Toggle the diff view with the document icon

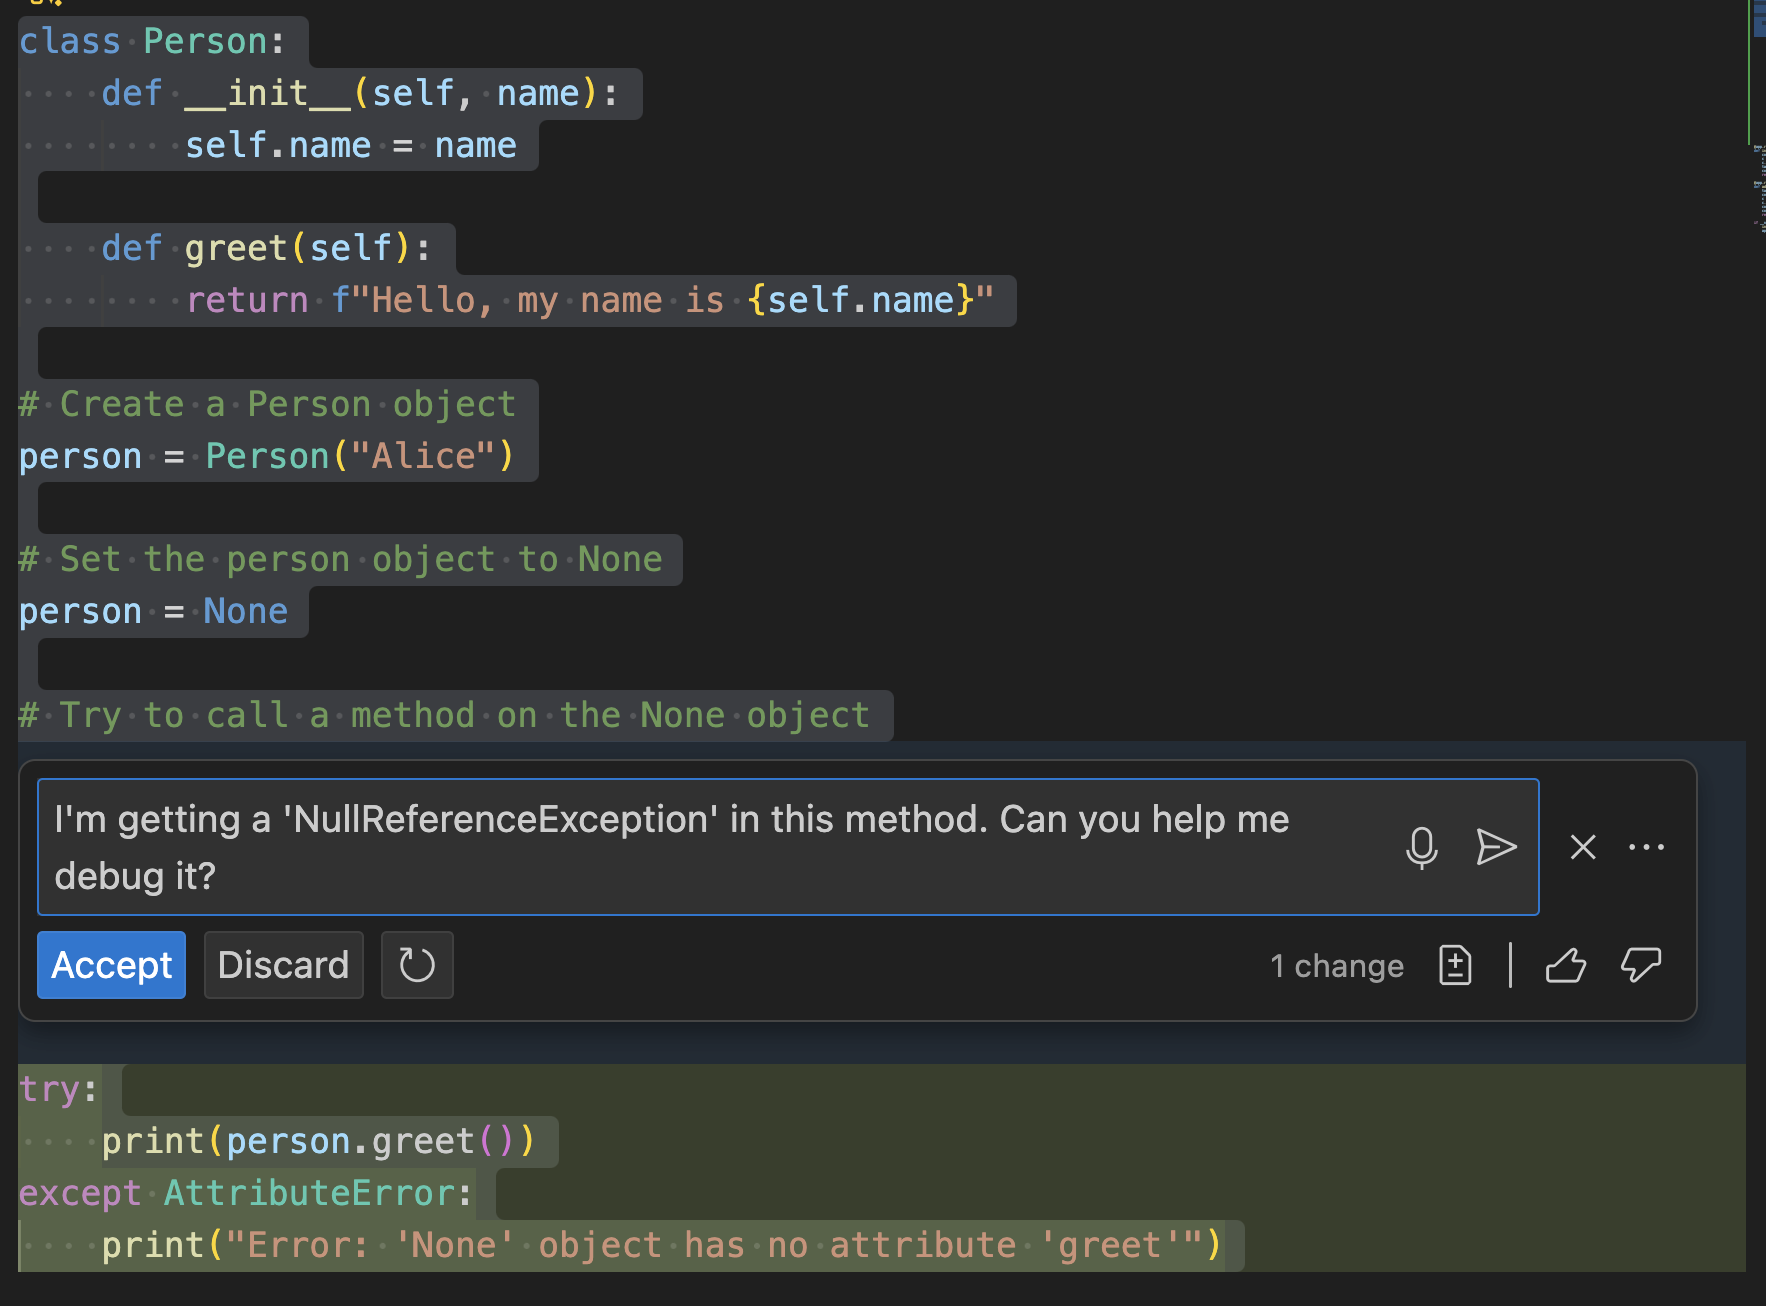pos(1455,965)
